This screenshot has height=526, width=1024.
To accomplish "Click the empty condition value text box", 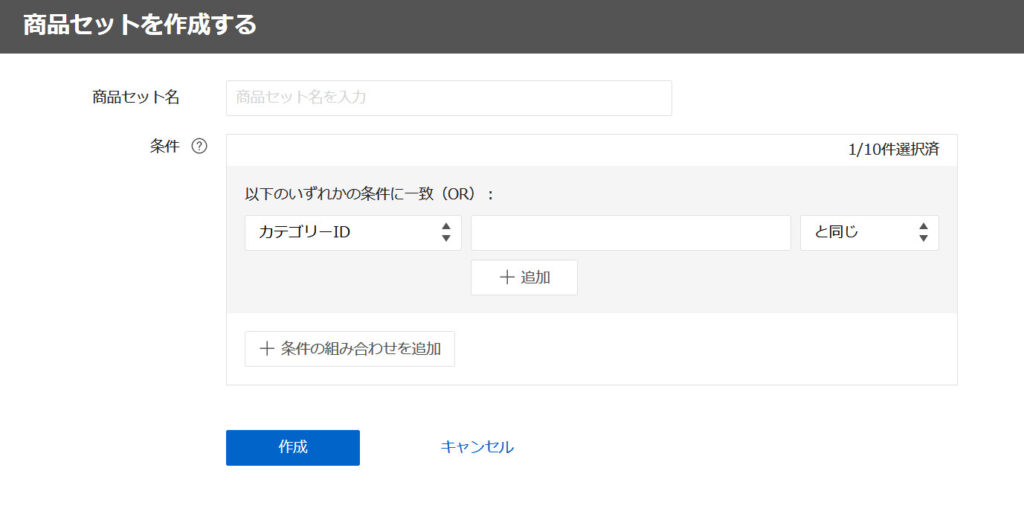I will (630, 233).
